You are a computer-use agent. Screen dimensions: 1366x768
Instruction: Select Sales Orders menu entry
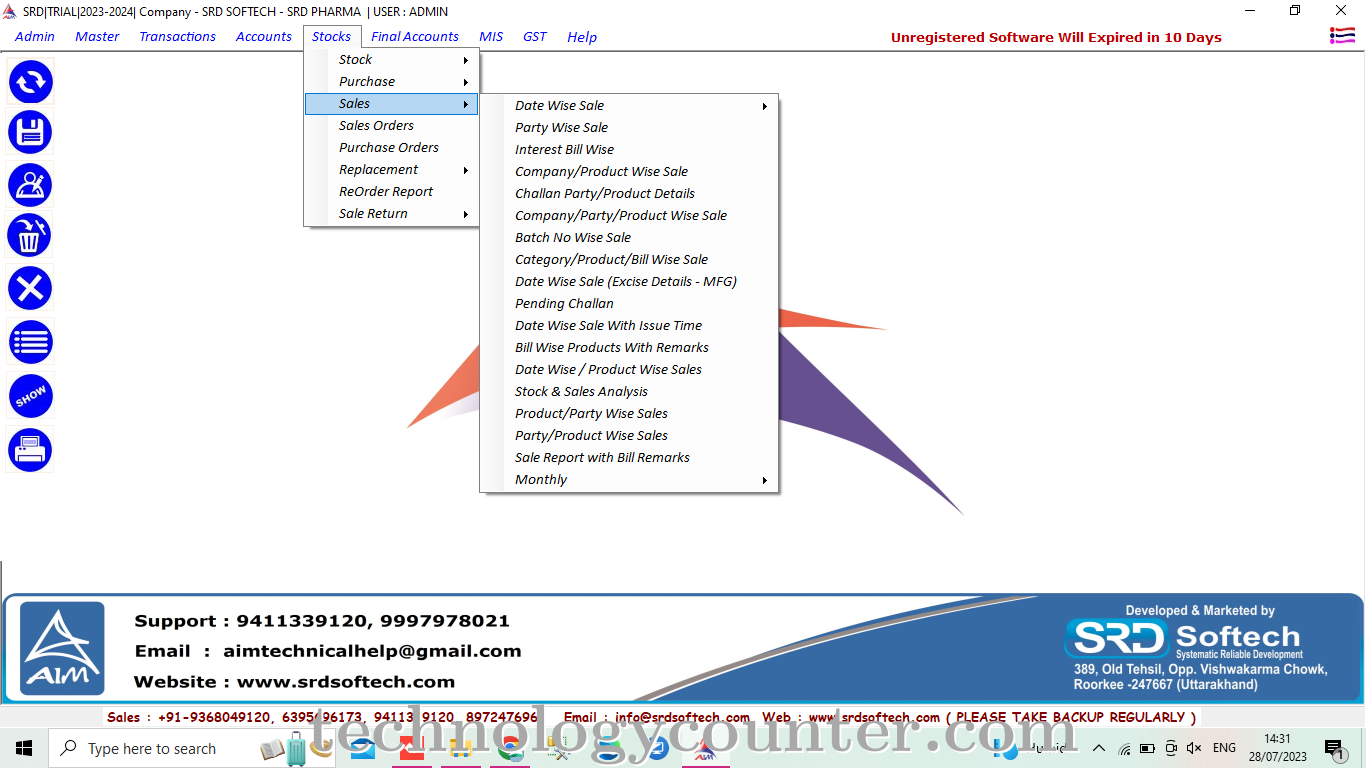pos(392,126)
